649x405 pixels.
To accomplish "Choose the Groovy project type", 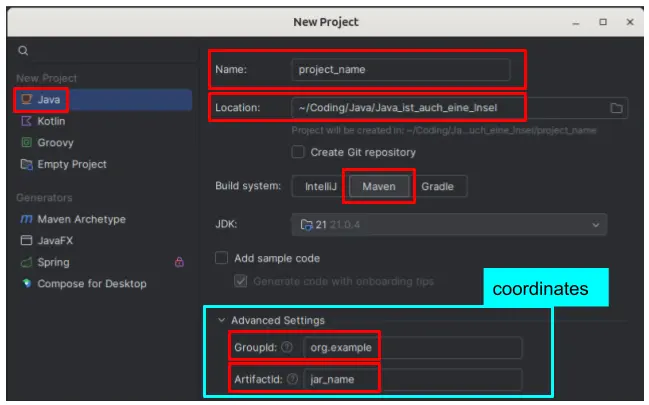I will [54, 143].
